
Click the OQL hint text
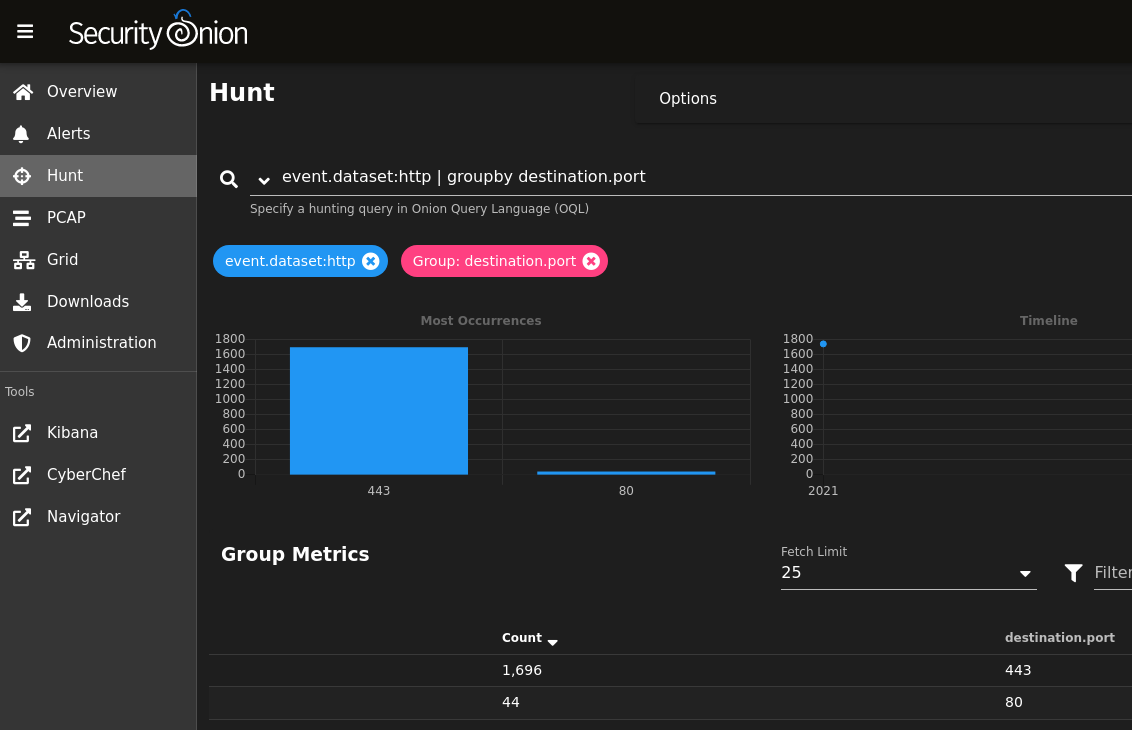point(419,209)
